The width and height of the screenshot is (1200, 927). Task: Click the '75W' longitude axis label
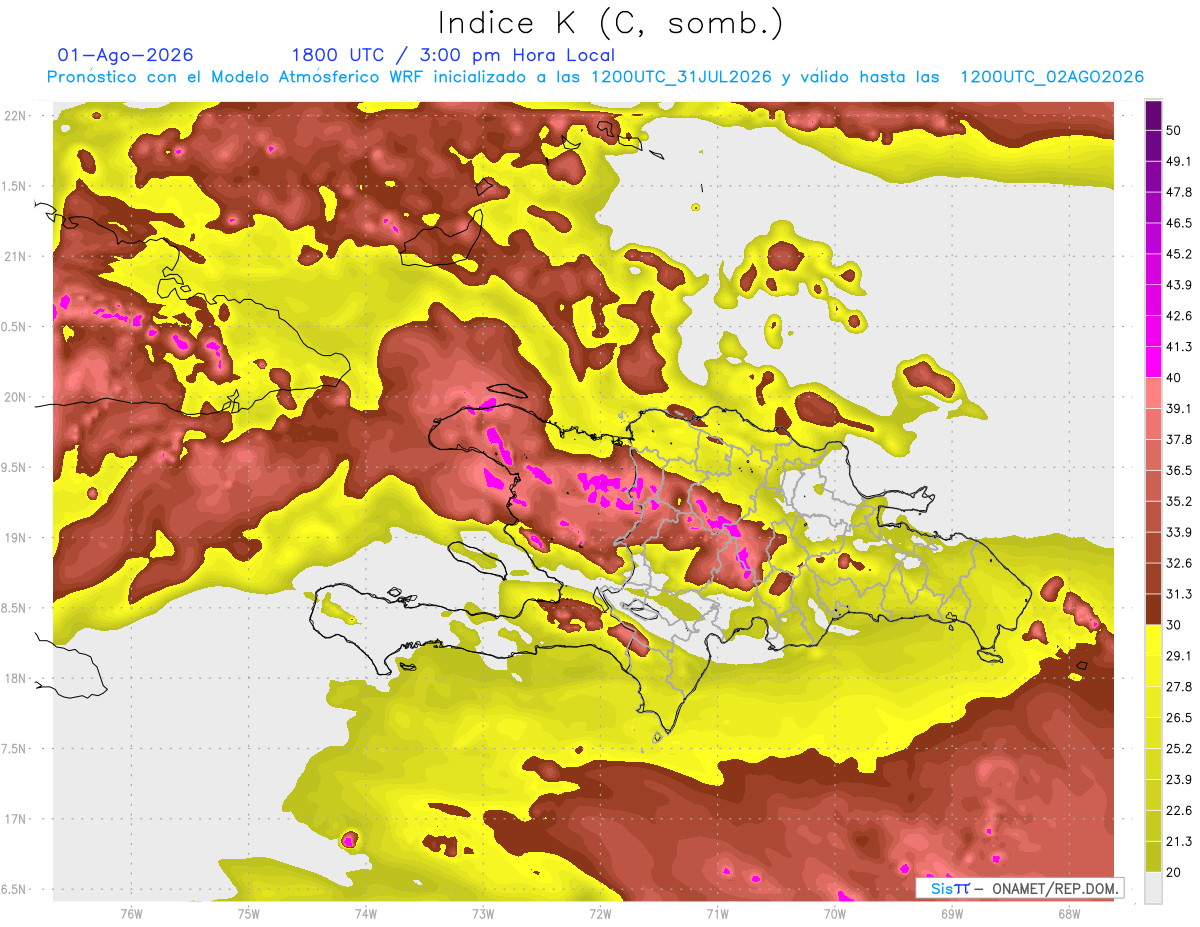249,913
